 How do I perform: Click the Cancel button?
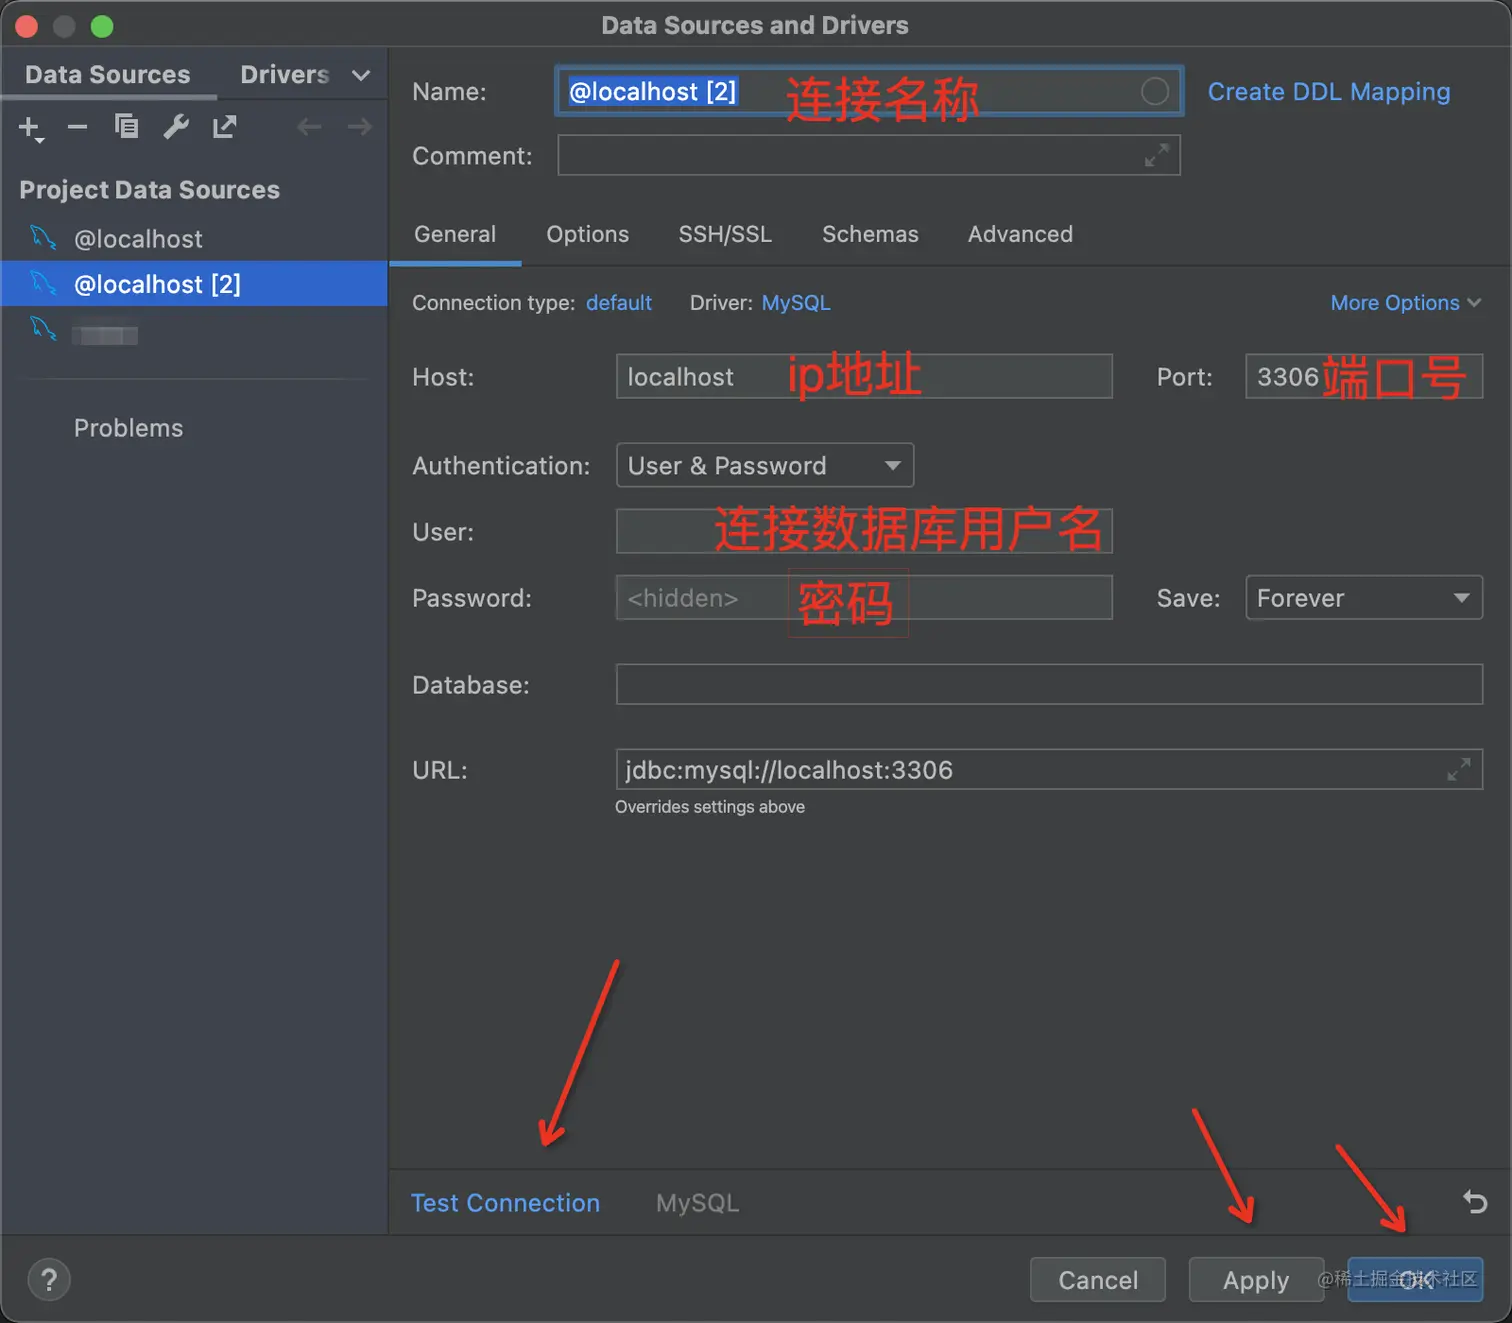coord(1098,1280)
